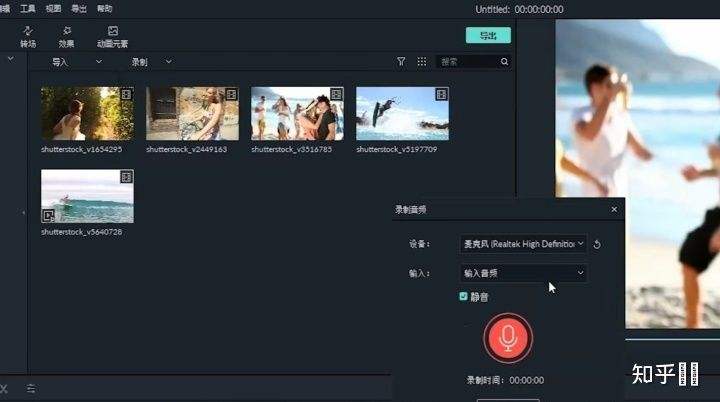
Task: Refresh the audio device list
Action: point(597,244)
